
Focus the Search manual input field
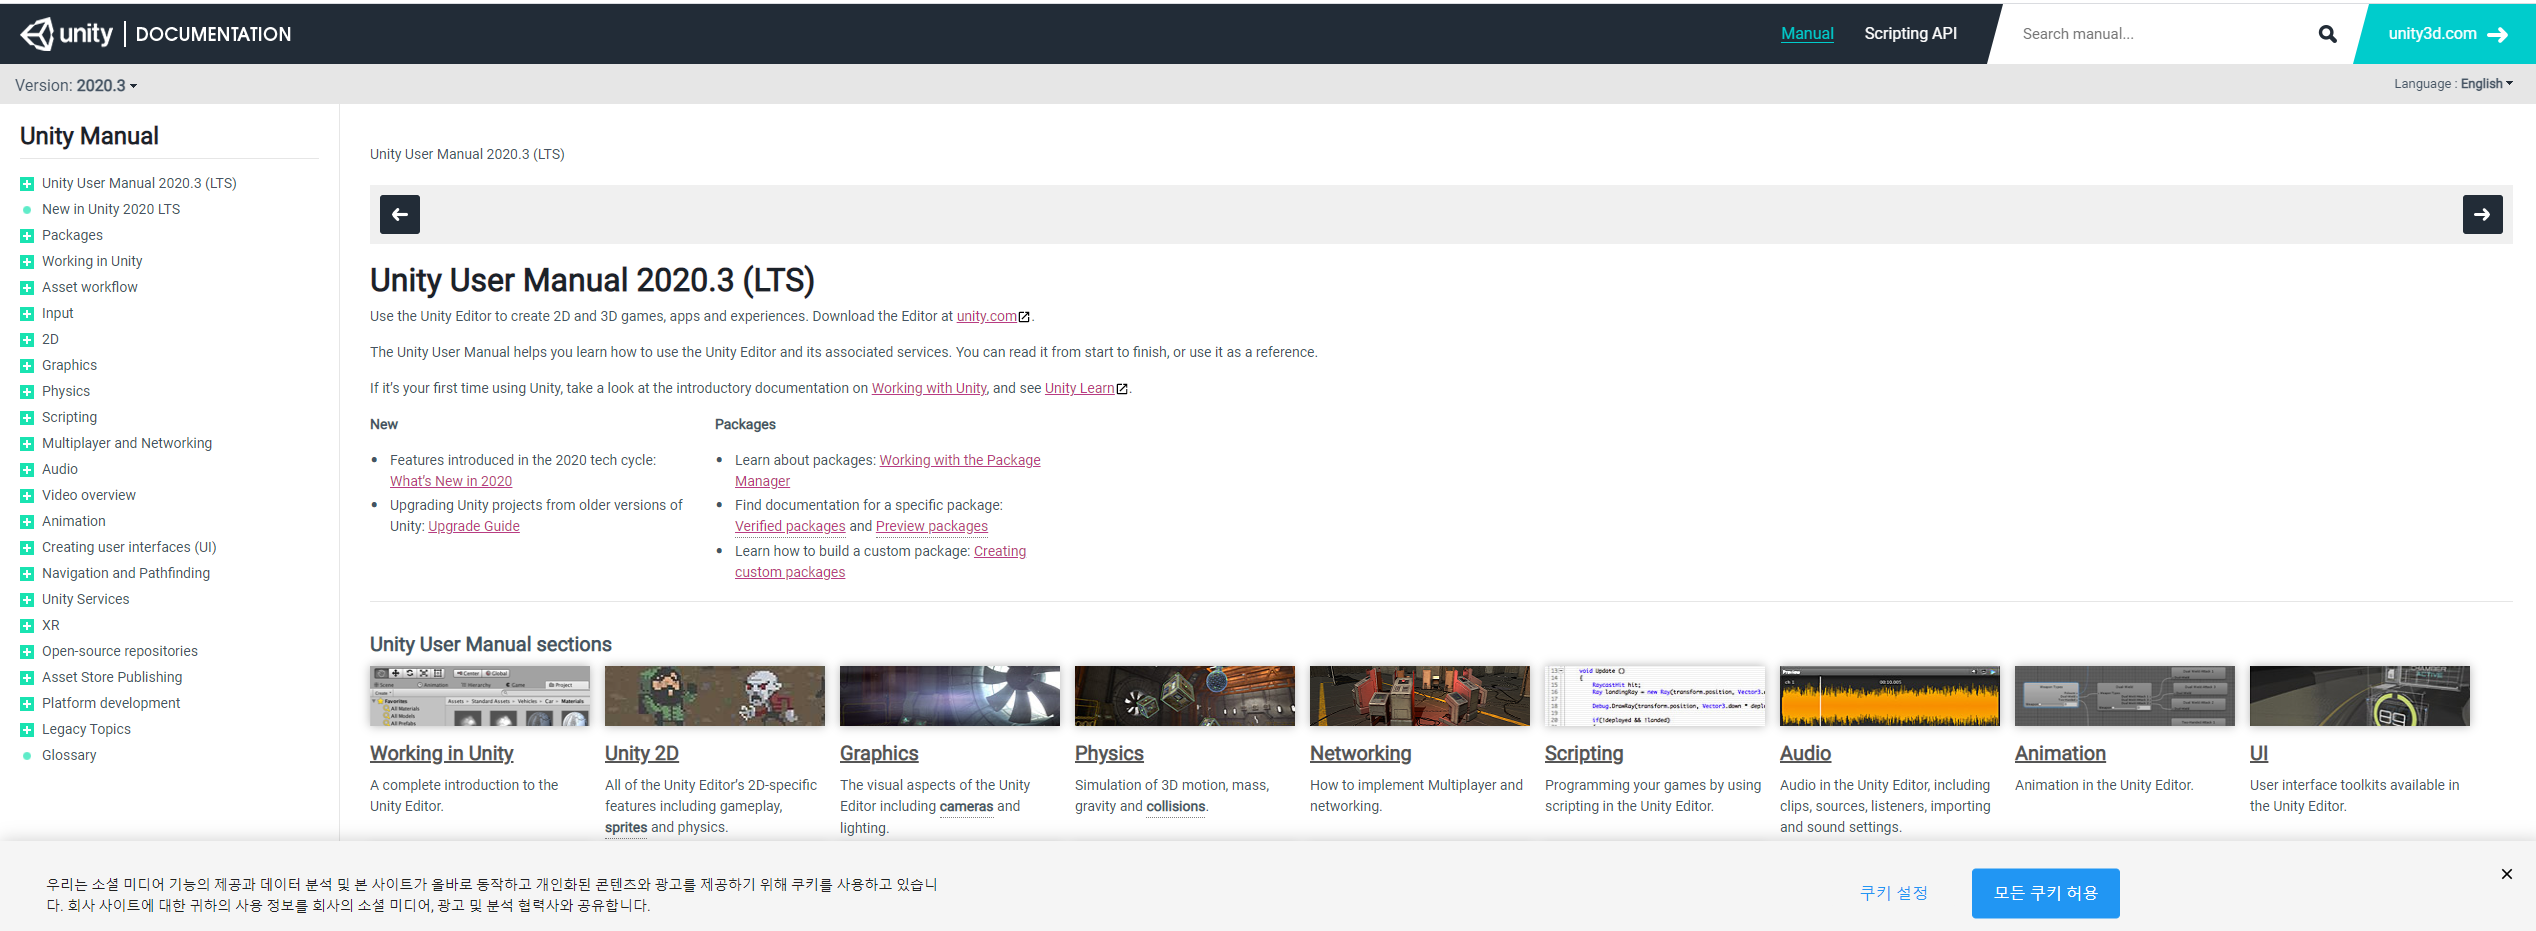[x=2160, y=34]
